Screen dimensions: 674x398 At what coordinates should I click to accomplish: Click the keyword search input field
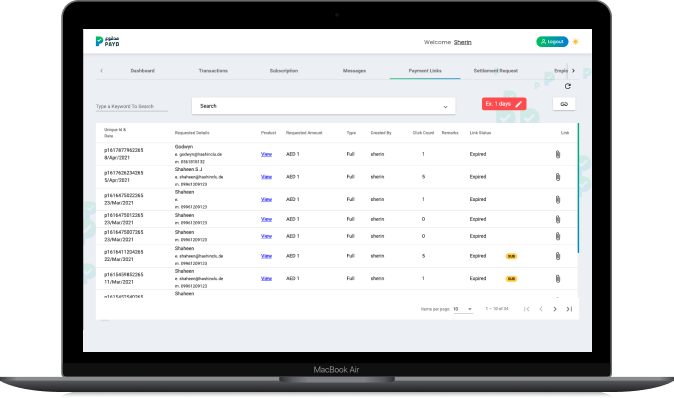click(x=132, y=106)
